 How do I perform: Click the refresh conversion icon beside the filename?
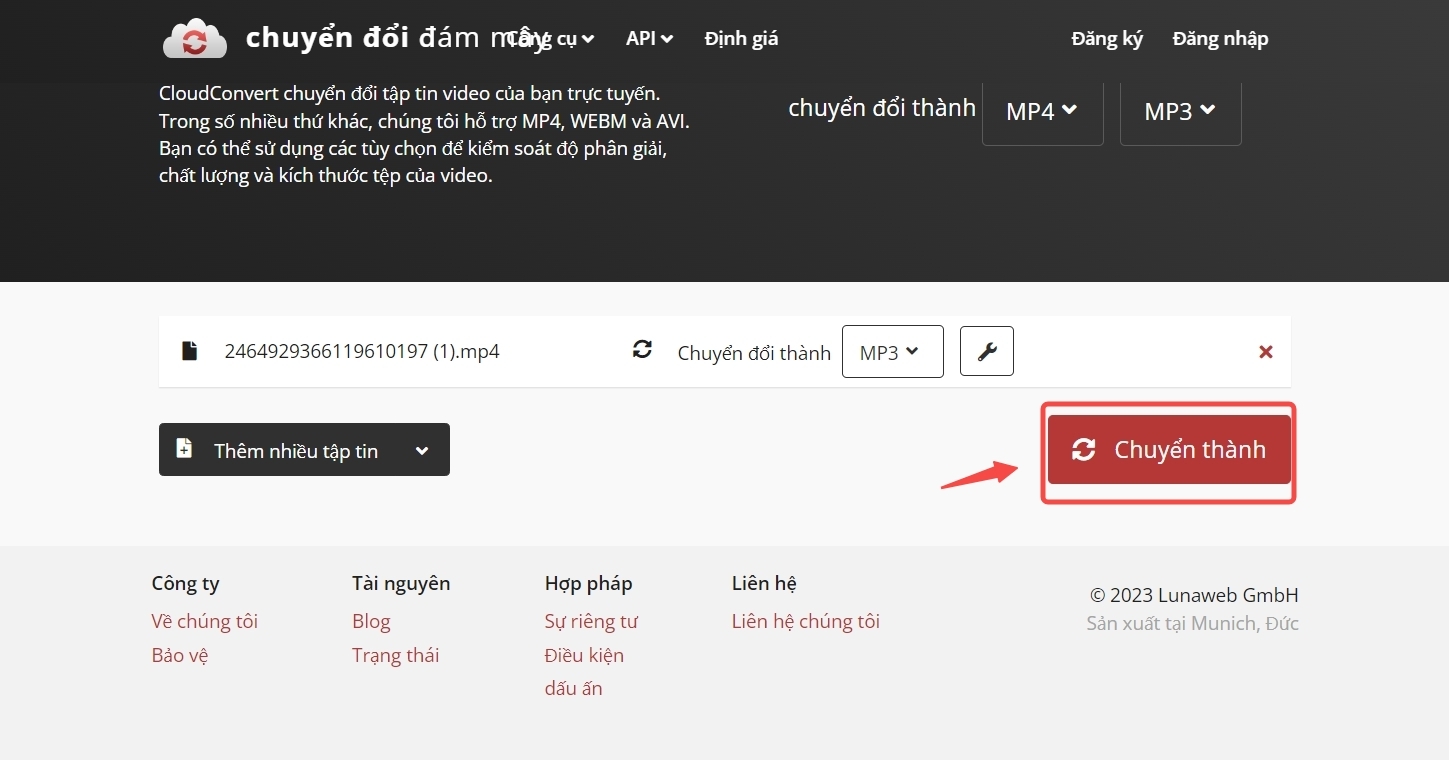[641, 351]
